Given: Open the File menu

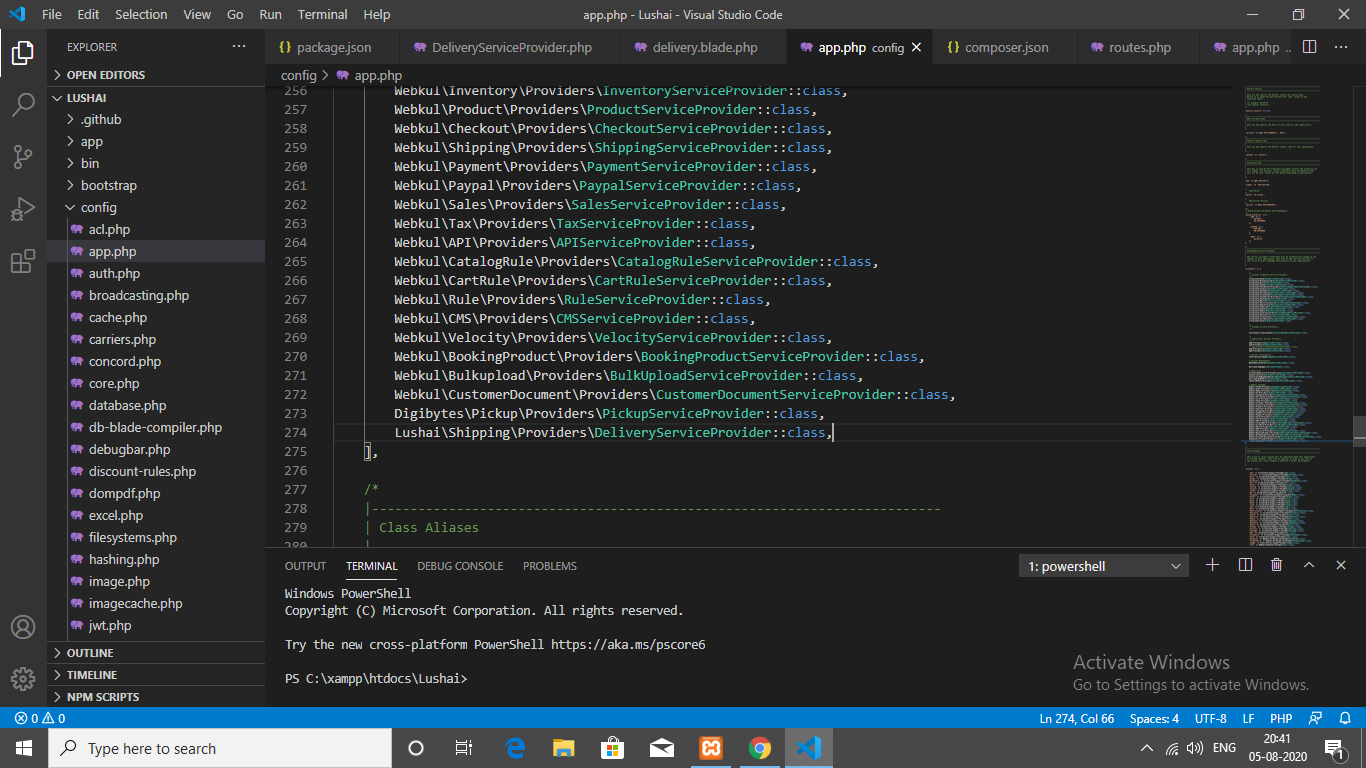Looking at the screenshot, I should [x=52, y=15].
